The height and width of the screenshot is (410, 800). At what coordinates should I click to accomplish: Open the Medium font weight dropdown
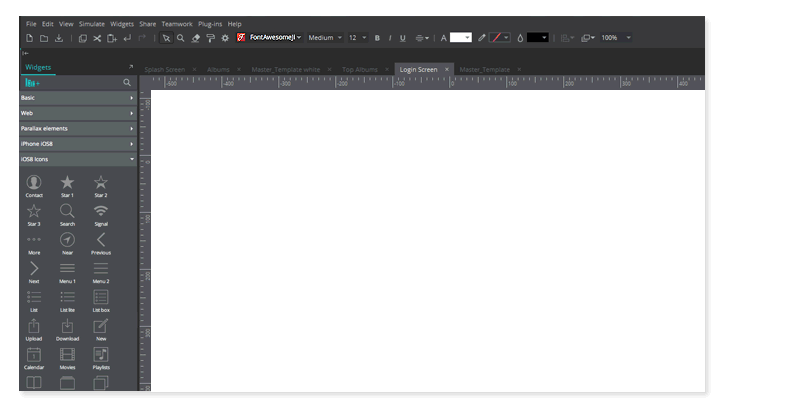click(325, 38)
